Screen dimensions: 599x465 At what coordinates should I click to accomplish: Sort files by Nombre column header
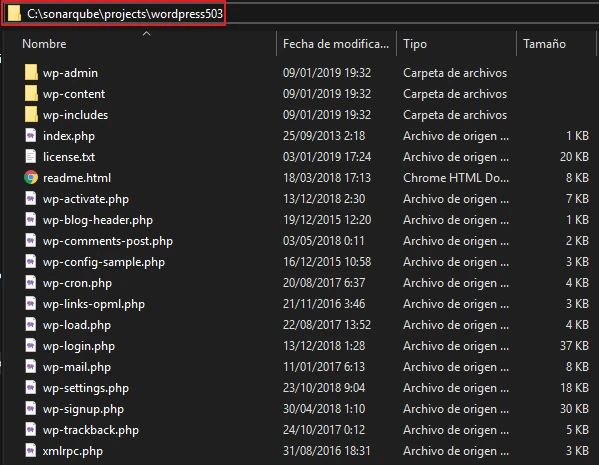(x=44, y=44)
